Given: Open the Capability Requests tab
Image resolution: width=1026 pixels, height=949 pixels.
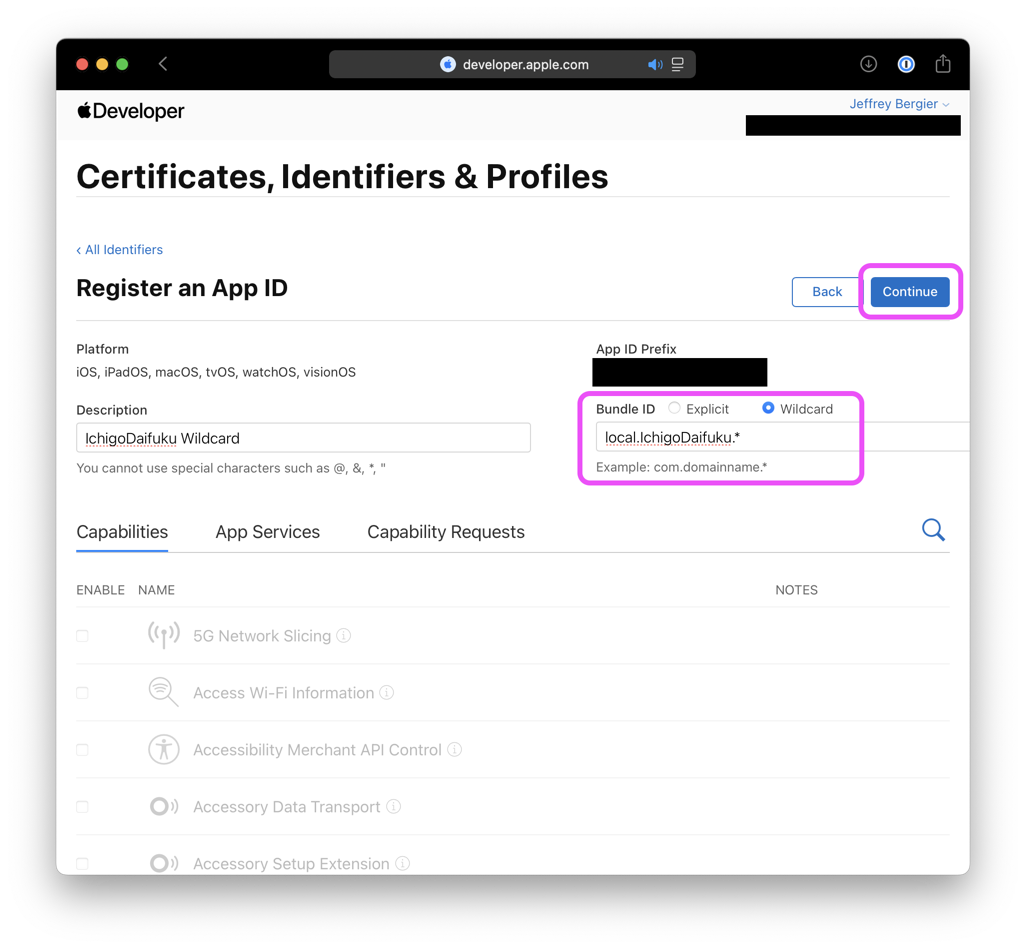Looking at the screenshot, I should point(446,532).
